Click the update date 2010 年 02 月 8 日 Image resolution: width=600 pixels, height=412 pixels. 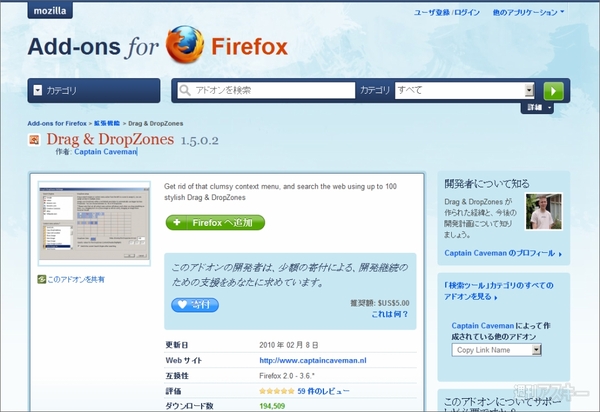coord(289,345)
